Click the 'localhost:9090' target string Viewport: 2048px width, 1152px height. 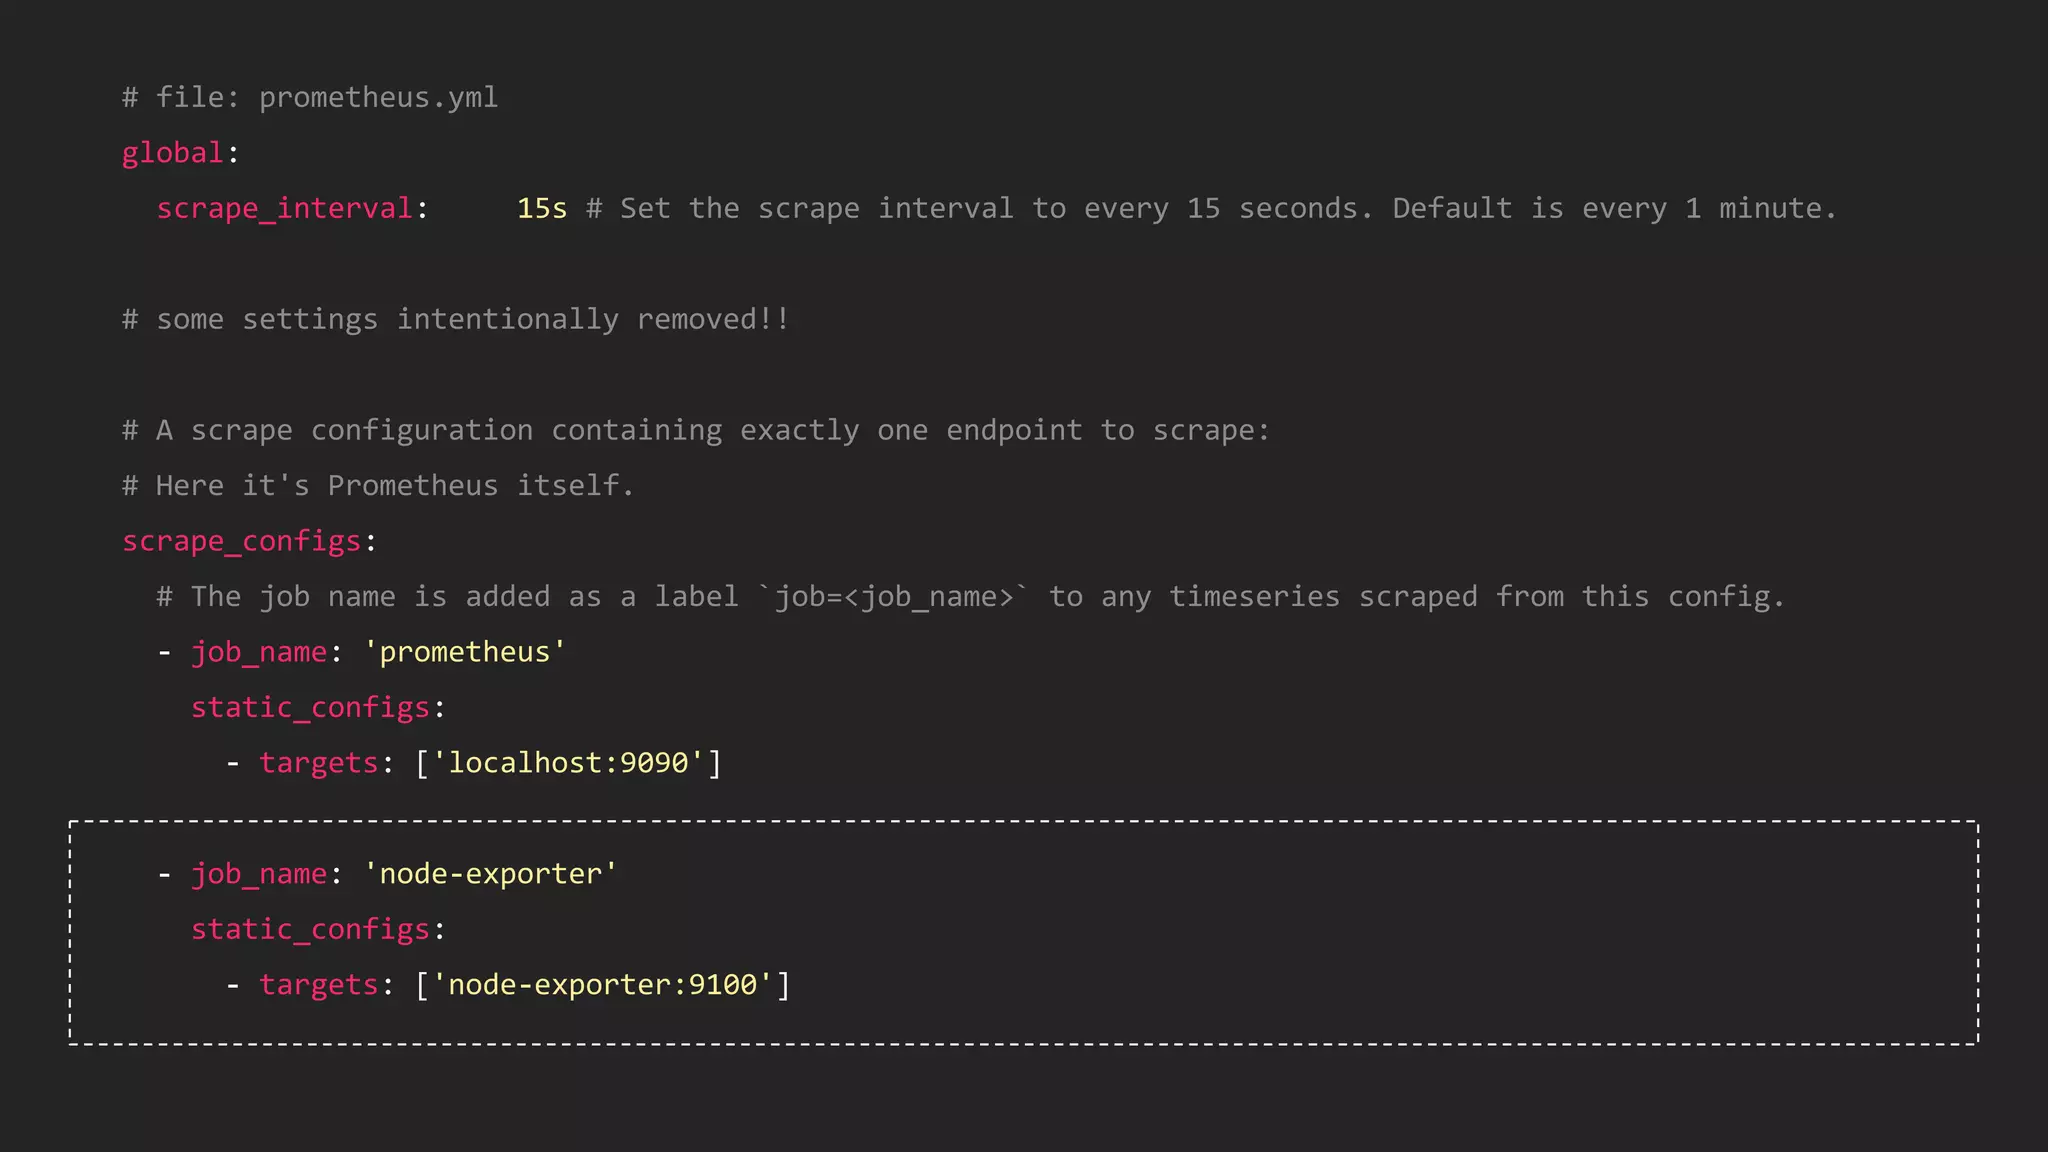point(568,763)
